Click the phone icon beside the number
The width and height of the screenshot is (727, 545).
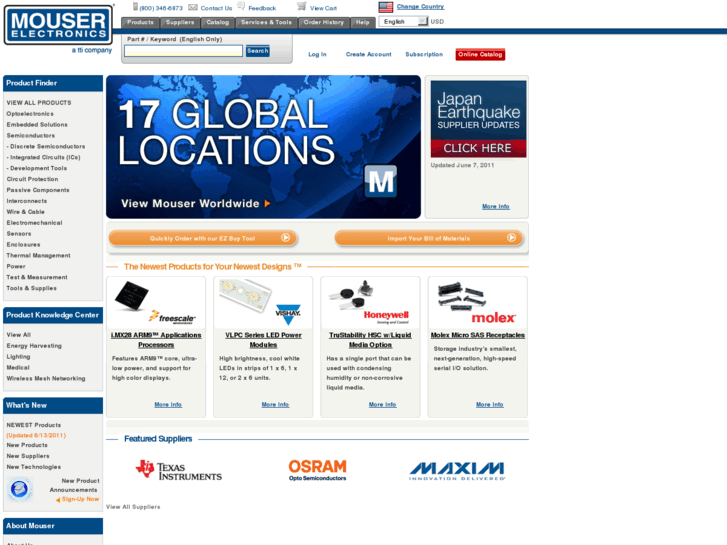click(135, 6)
